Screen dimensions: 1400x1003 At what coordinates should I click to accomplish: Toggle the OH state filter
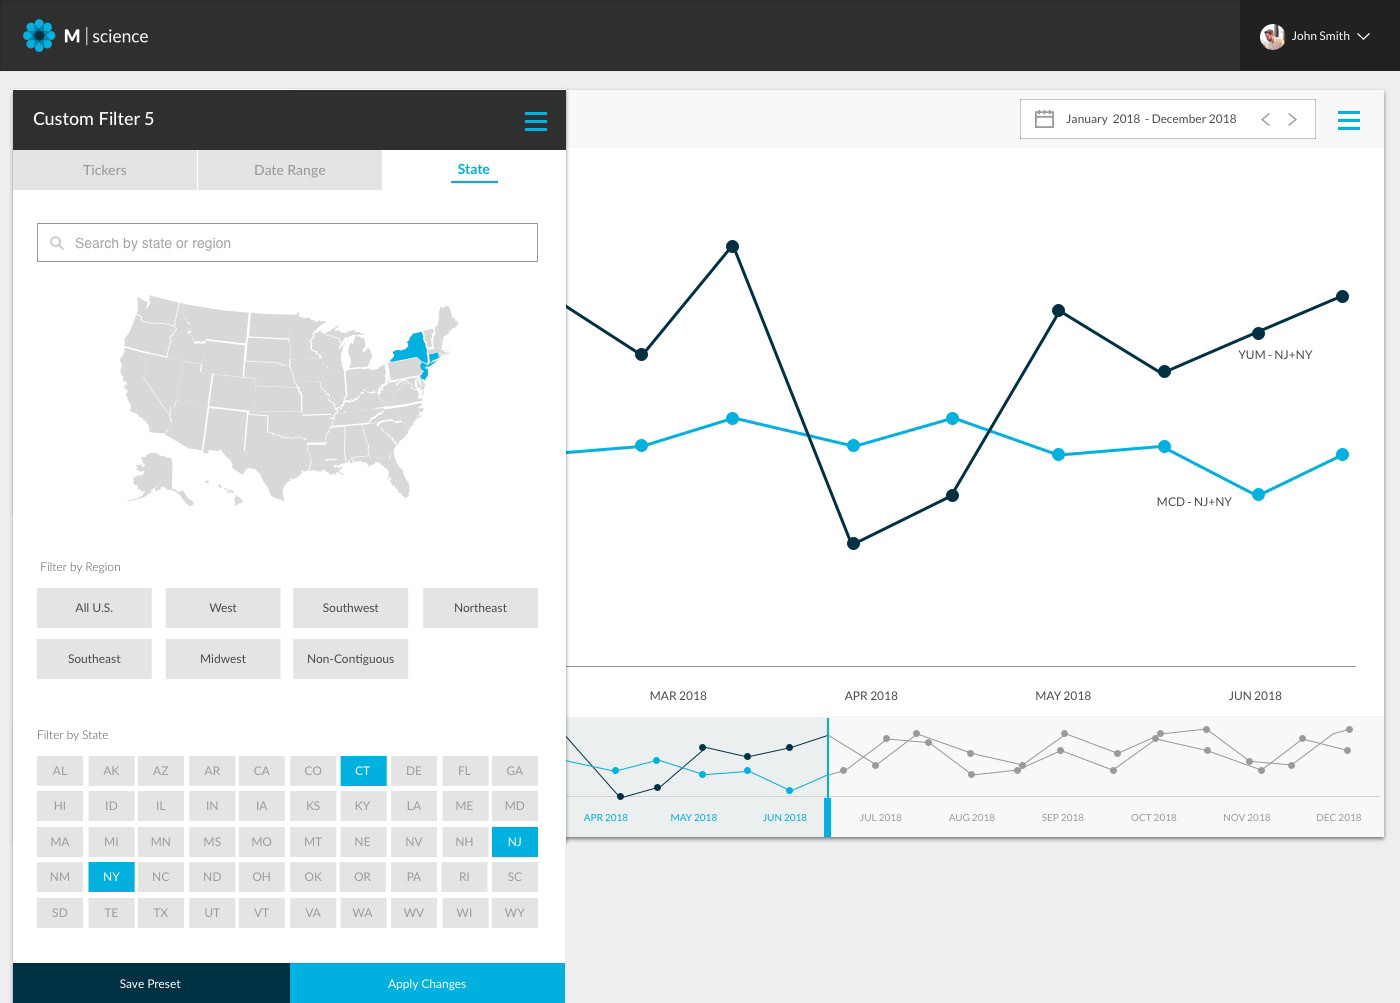262,877
